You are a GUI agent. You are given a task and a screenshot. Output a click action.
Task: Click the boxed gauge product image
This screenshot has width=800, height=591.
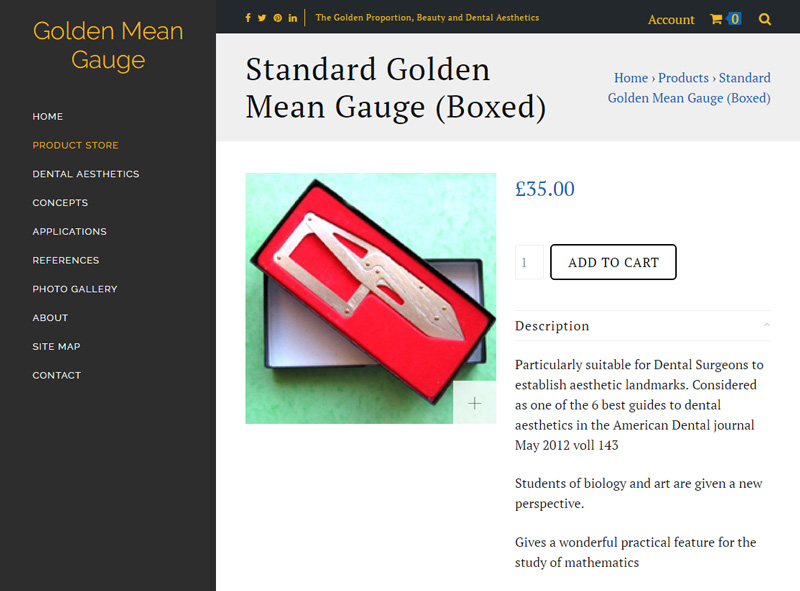[370, 298]
